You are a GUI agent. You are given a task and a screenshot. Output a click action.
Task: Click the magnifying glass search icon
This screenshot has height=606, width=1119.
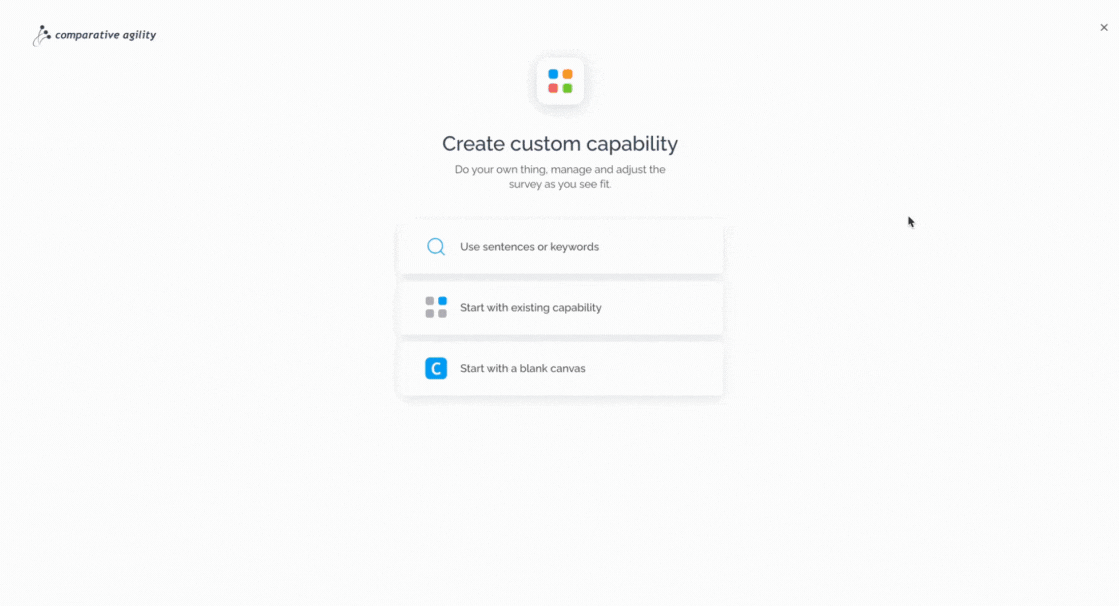[436, 247]
